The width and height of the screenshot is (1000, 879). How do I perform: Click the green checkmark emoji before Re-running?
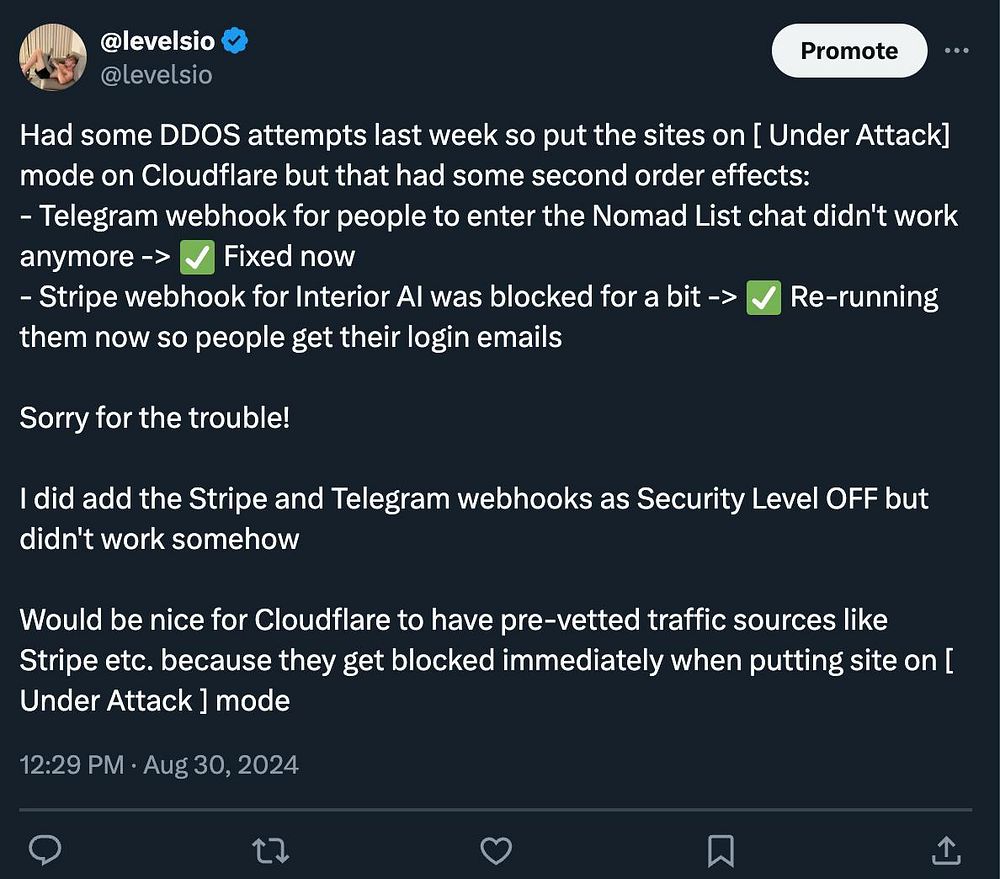[763, 298]
